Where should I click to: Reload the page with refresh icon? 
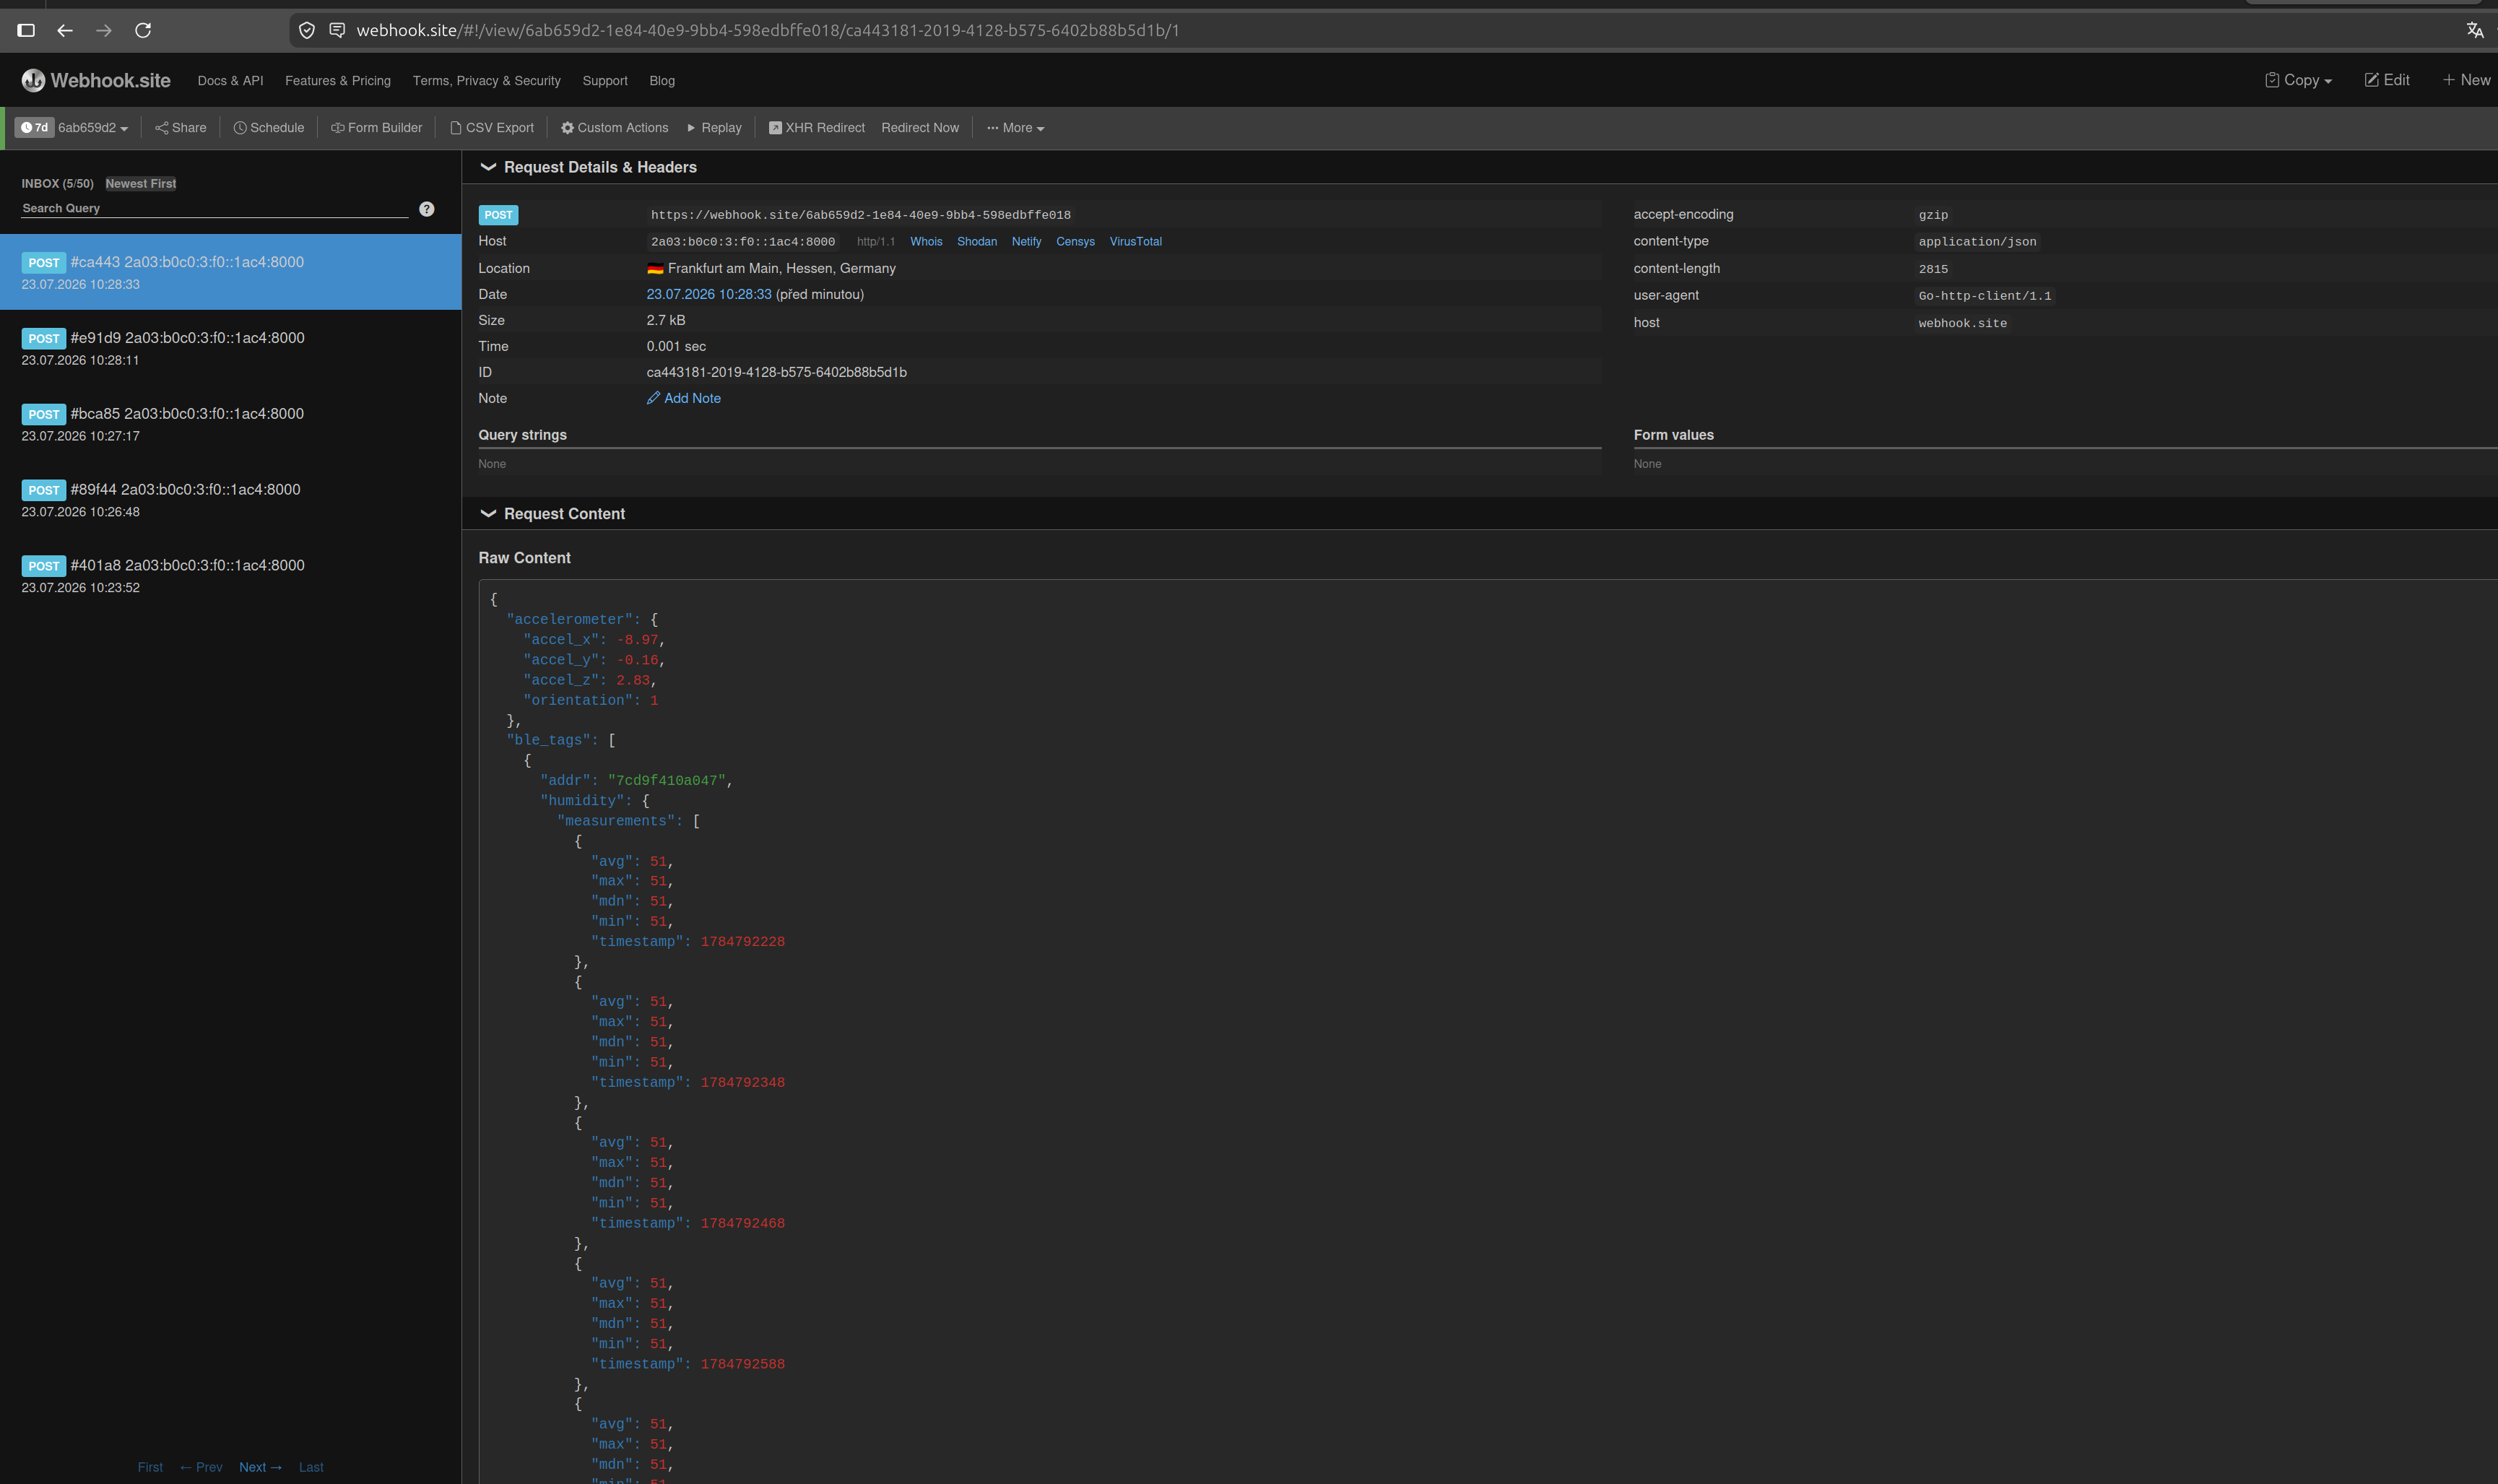[x=143, y=30]
